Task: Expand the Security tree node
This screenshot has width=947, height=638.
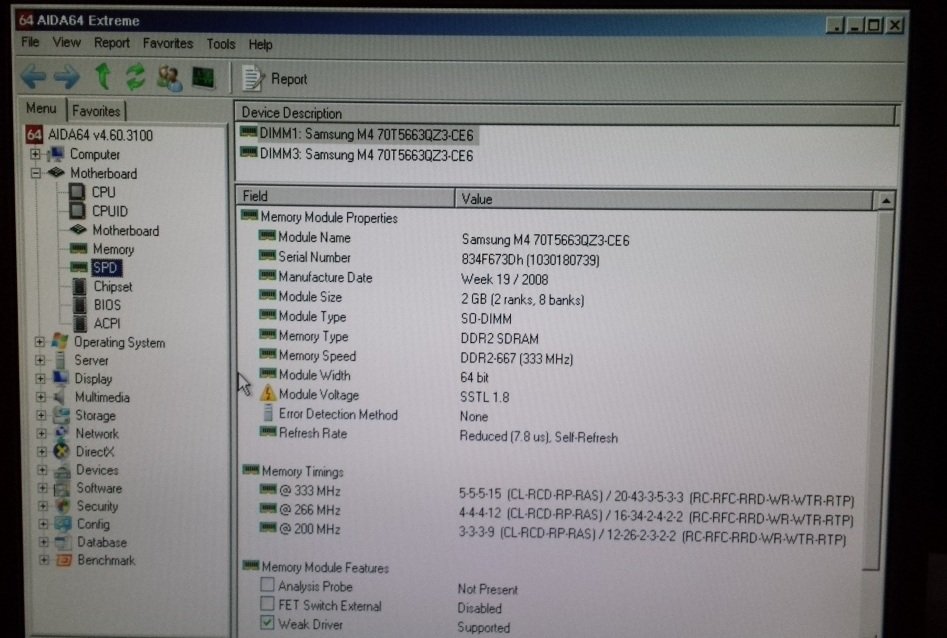Action: (42, 506)
